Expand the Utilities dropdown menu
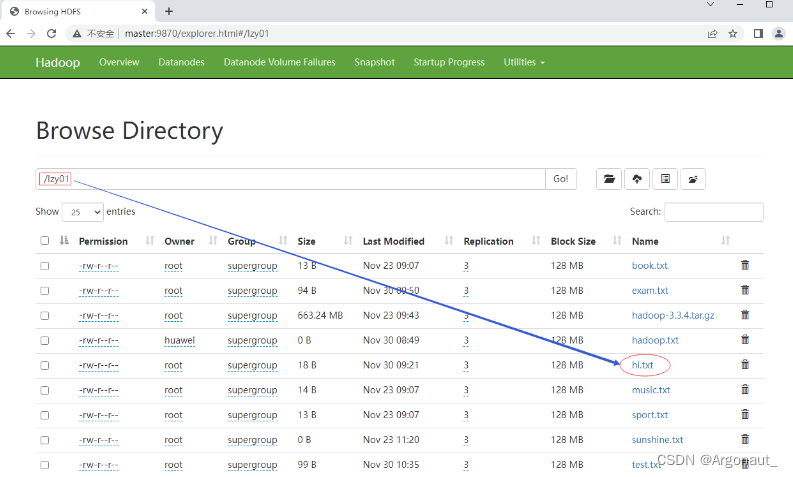 (524, 62)
